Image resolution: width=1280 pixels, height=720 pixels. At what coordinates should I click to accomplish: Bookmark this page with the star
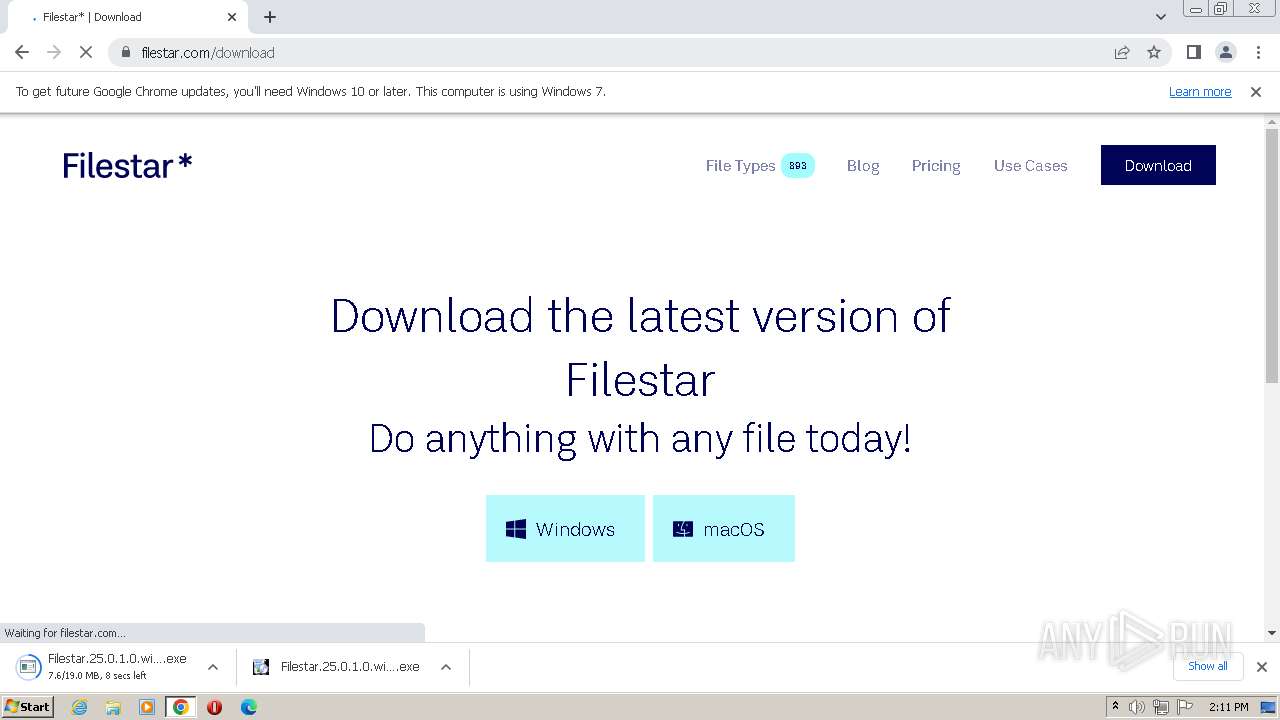[x=1154, y=52]
